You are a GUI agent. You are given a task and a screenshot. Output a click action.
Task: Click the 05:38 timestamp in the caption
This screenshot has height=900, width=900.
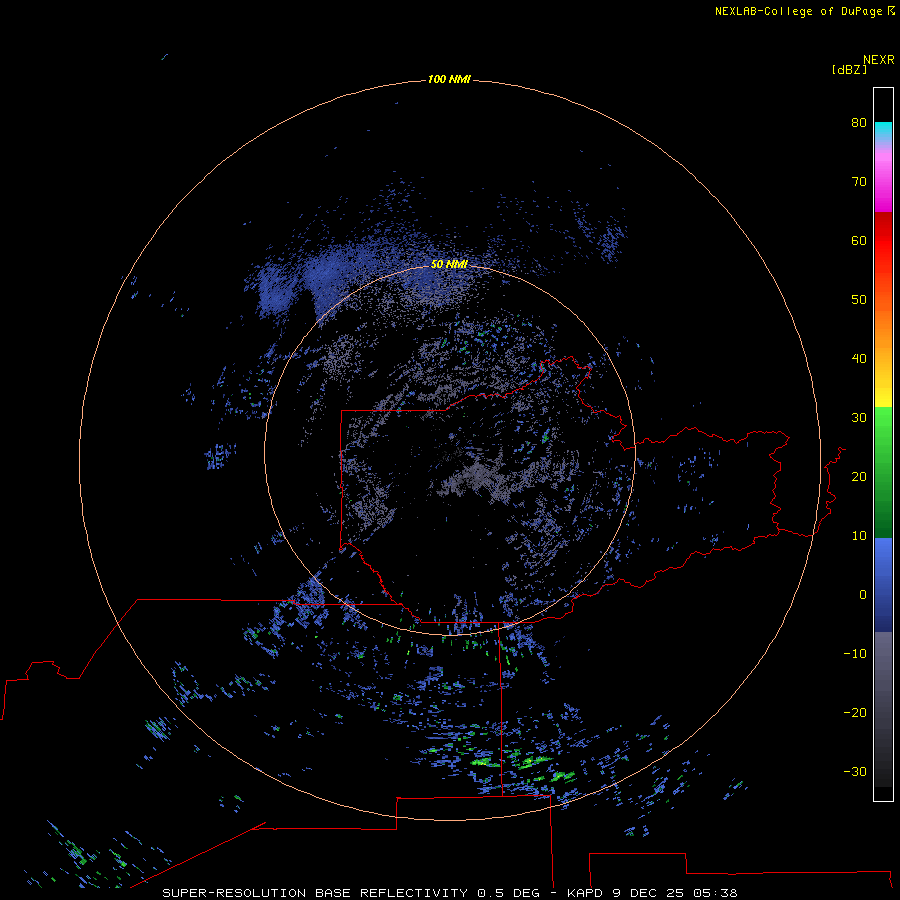(x=715, y=893)
